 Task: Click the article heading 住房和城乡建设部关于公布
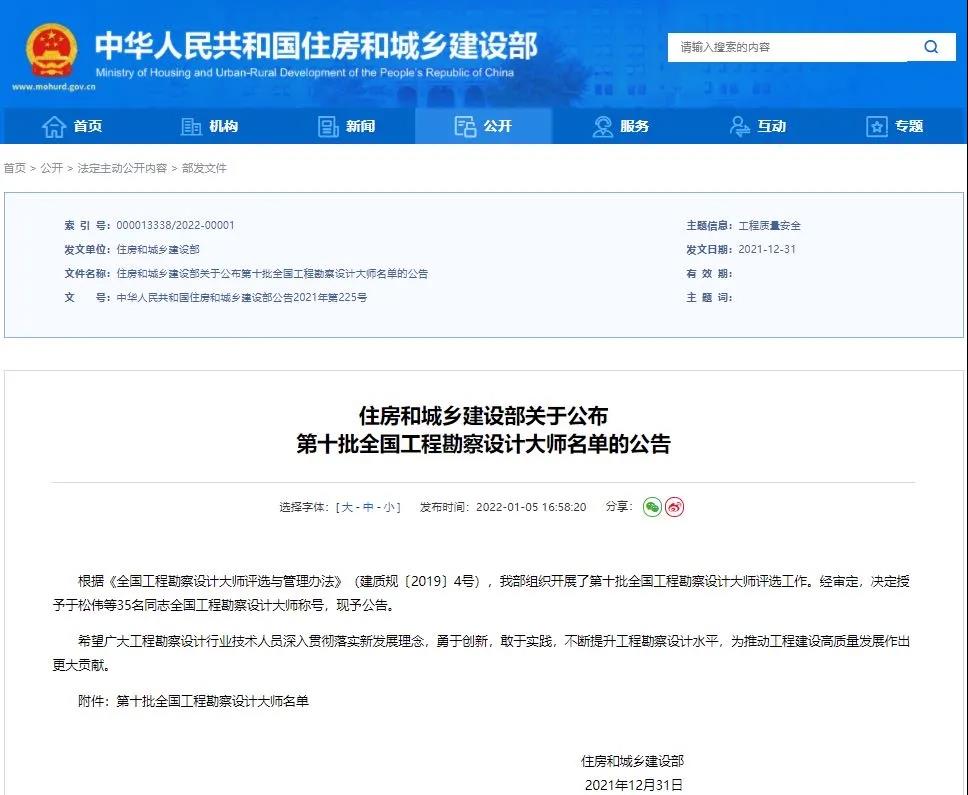(483, 416)
